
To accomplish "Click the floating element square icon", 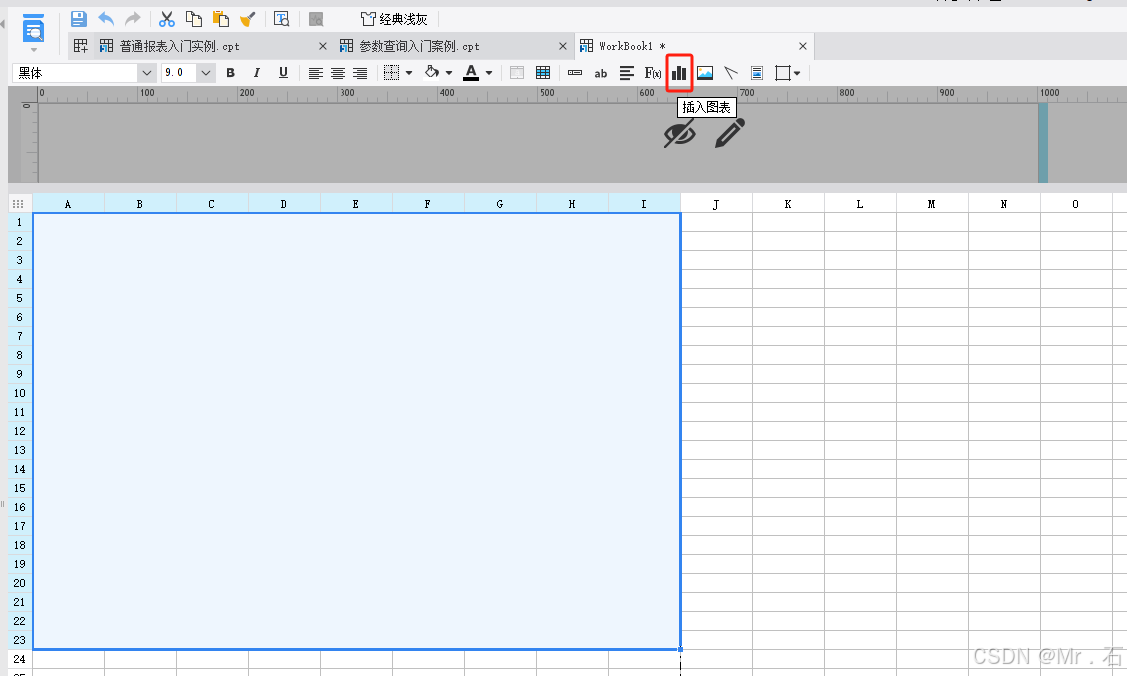I will coord(783,73).
